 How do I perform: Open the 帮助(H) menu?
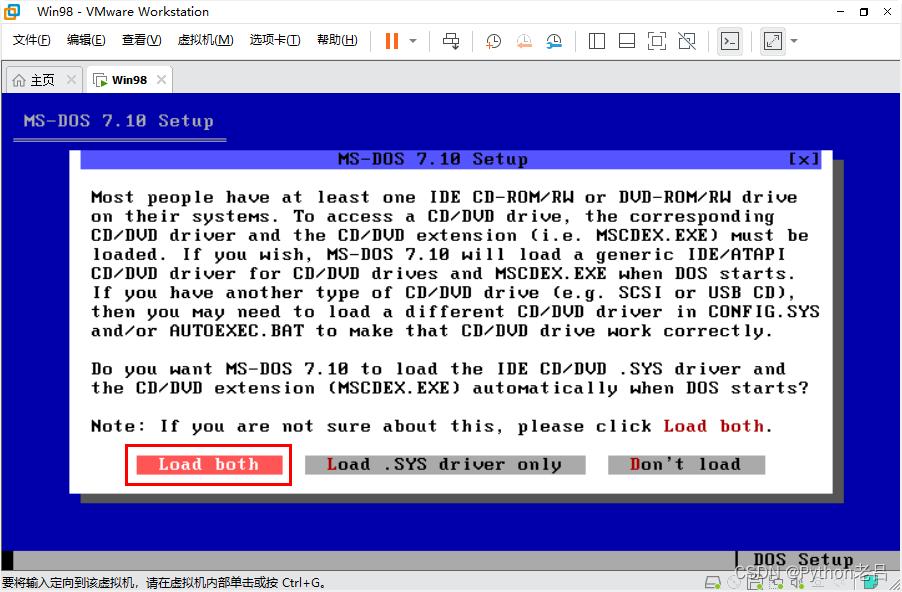click(x=337, y=40)
